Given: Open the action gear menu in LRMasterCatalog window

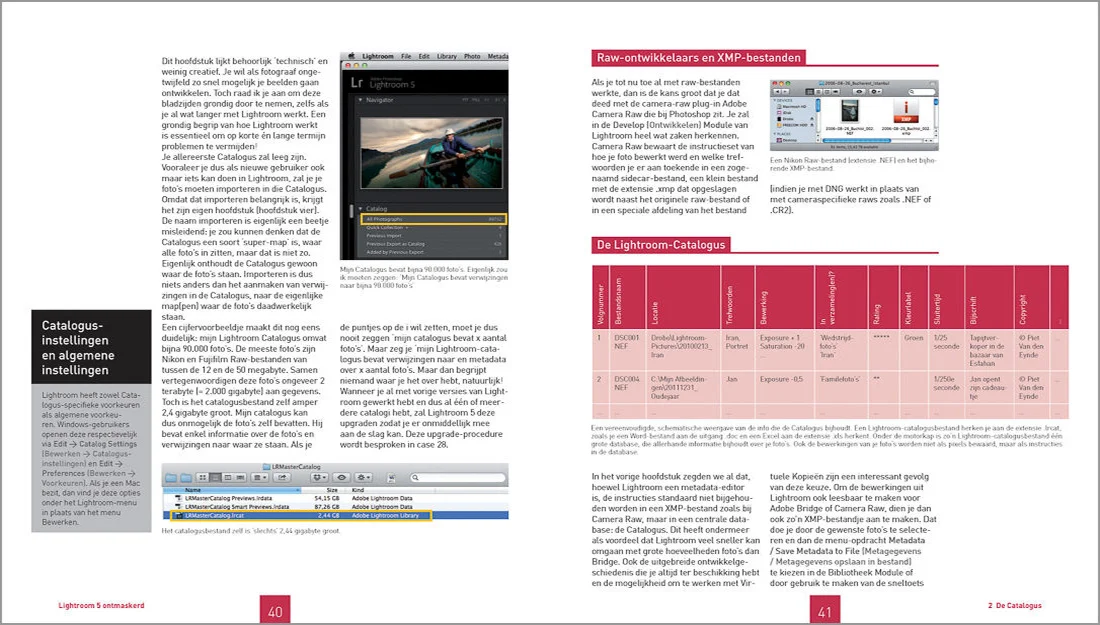Looking at the screenshot, I should (363, 478).
